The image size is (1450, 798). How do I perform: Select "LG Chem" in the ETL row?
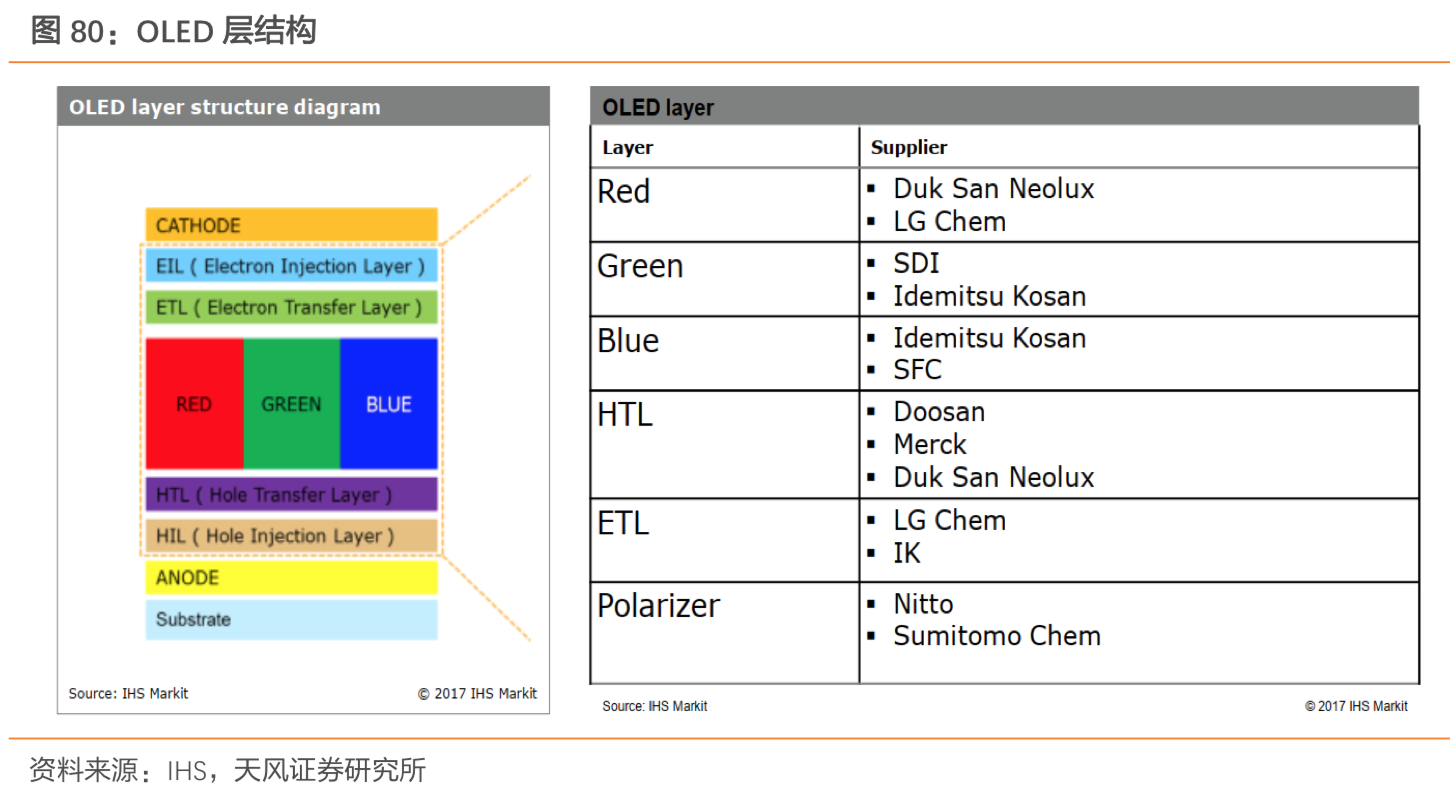point(950,520)
